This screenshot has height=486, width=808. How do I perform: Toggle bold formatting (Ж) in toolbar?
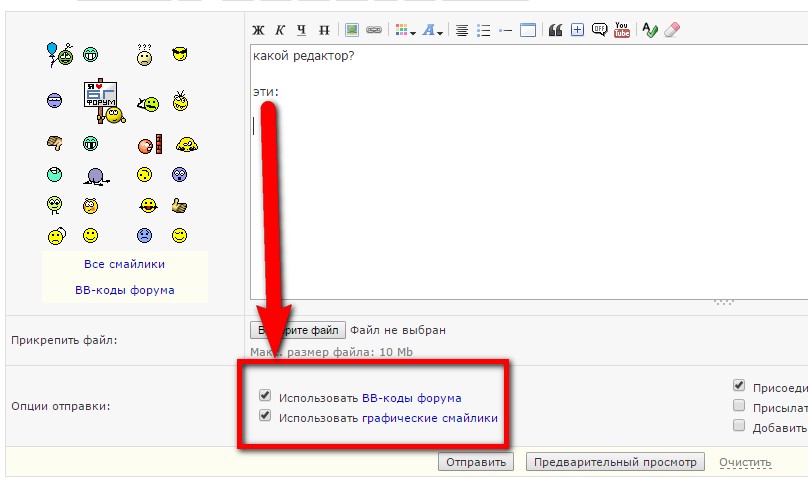coord(258,30)
